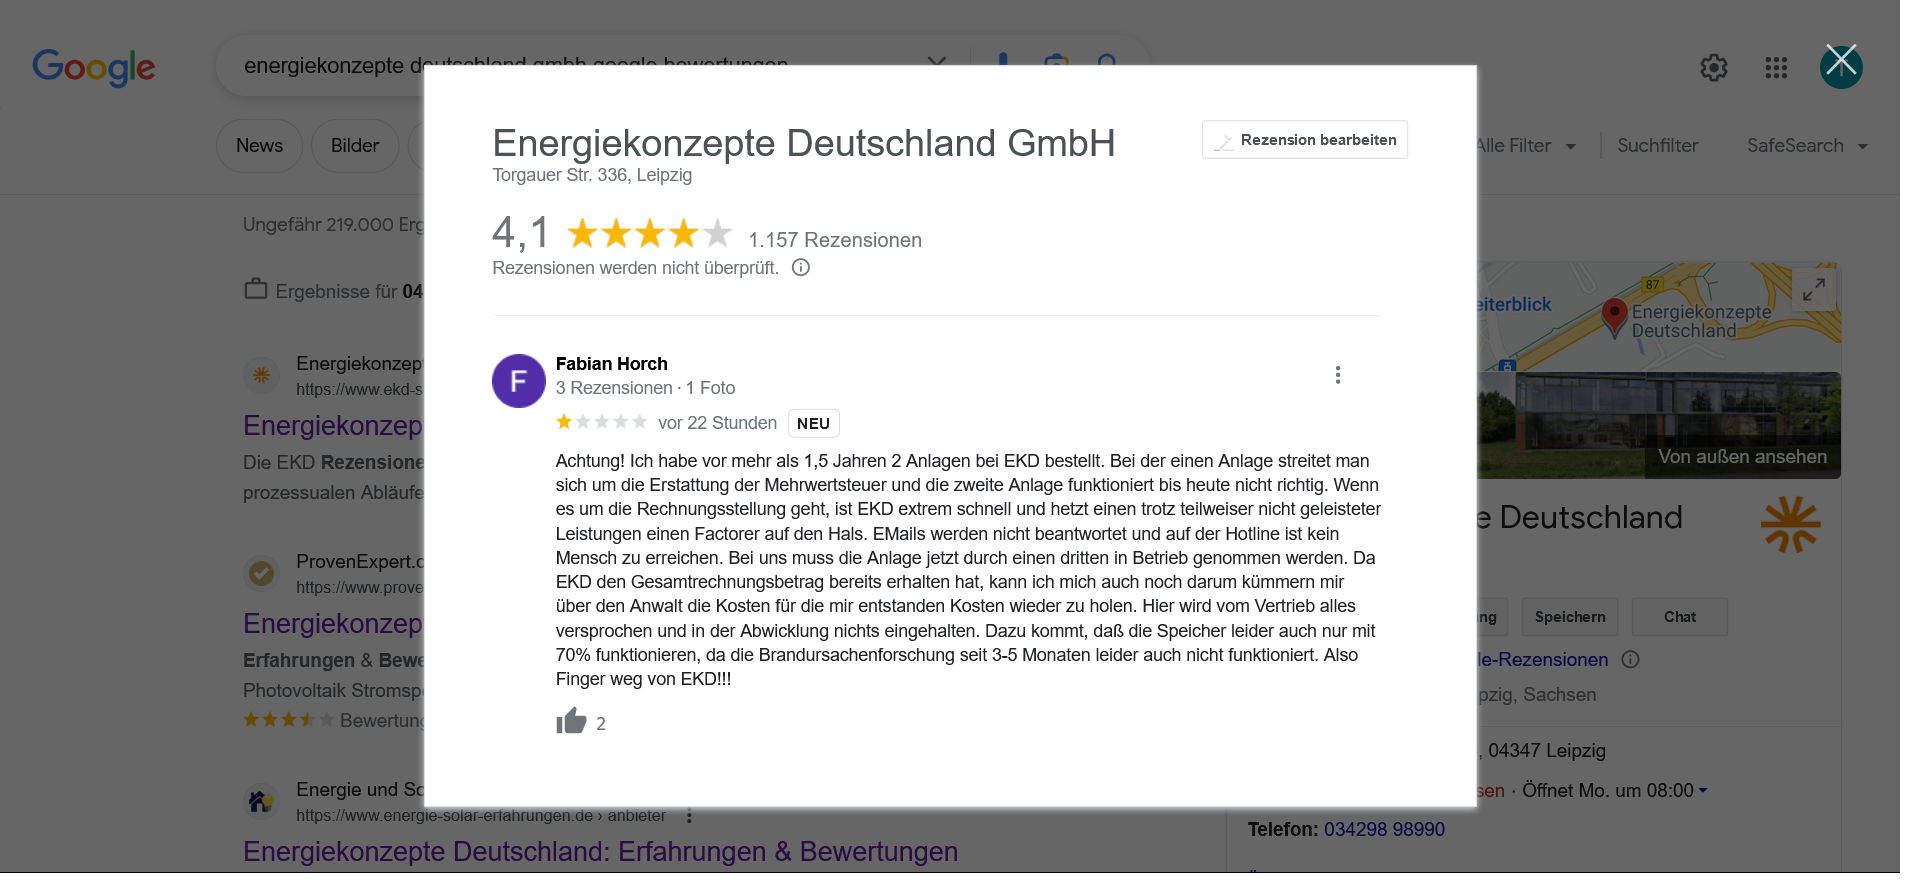Click the info icon next to Google-Rezensionen
The image size is (1919, 880).
point(1630,660)
